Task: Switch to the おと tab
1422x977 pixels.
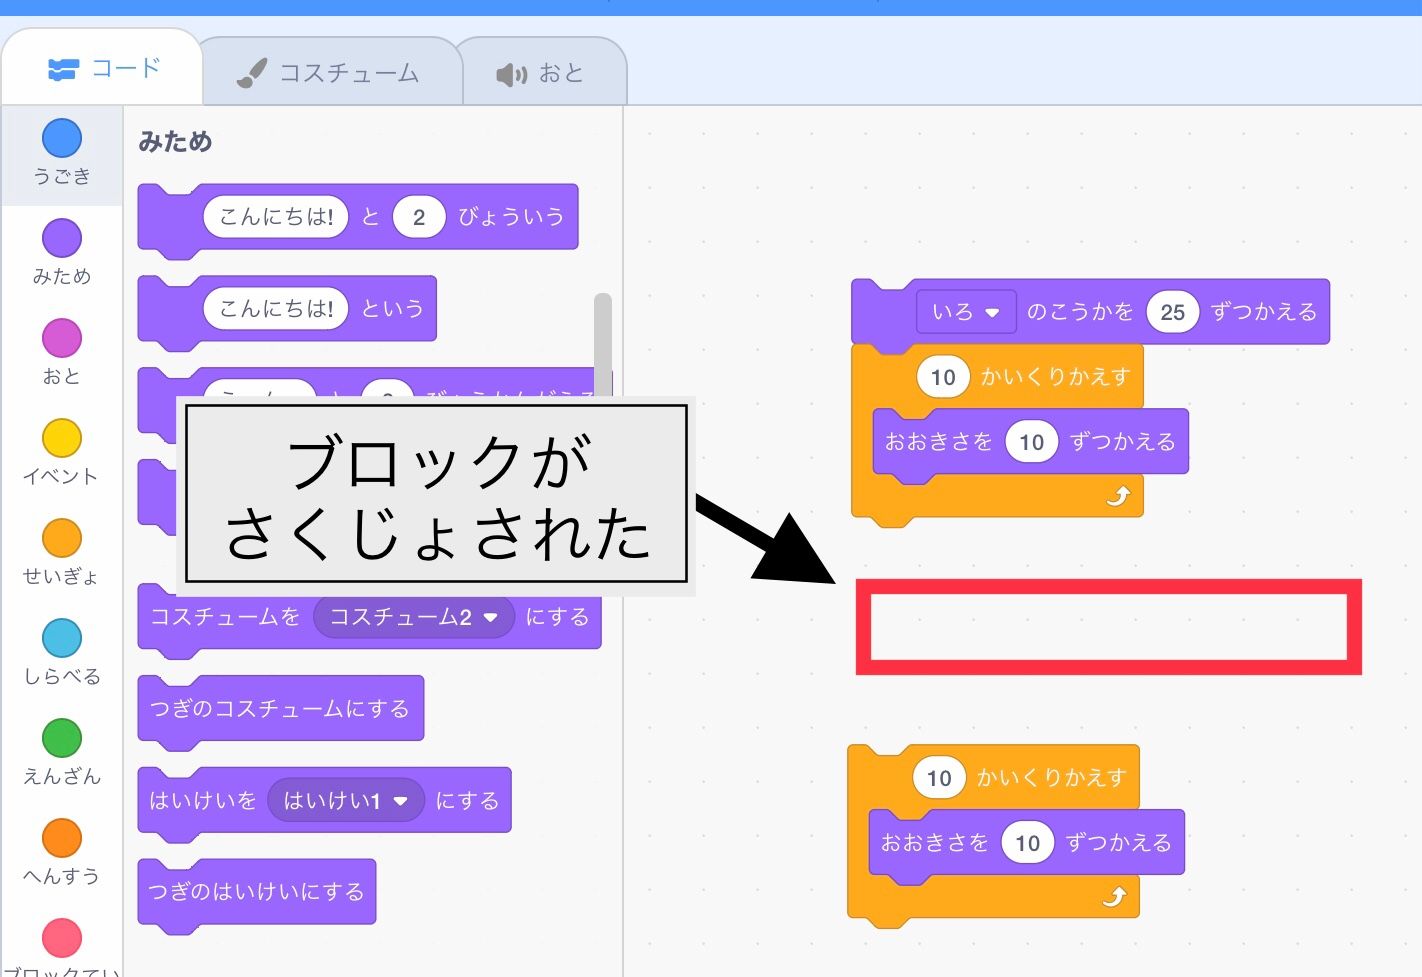Action: pos(543,70)
